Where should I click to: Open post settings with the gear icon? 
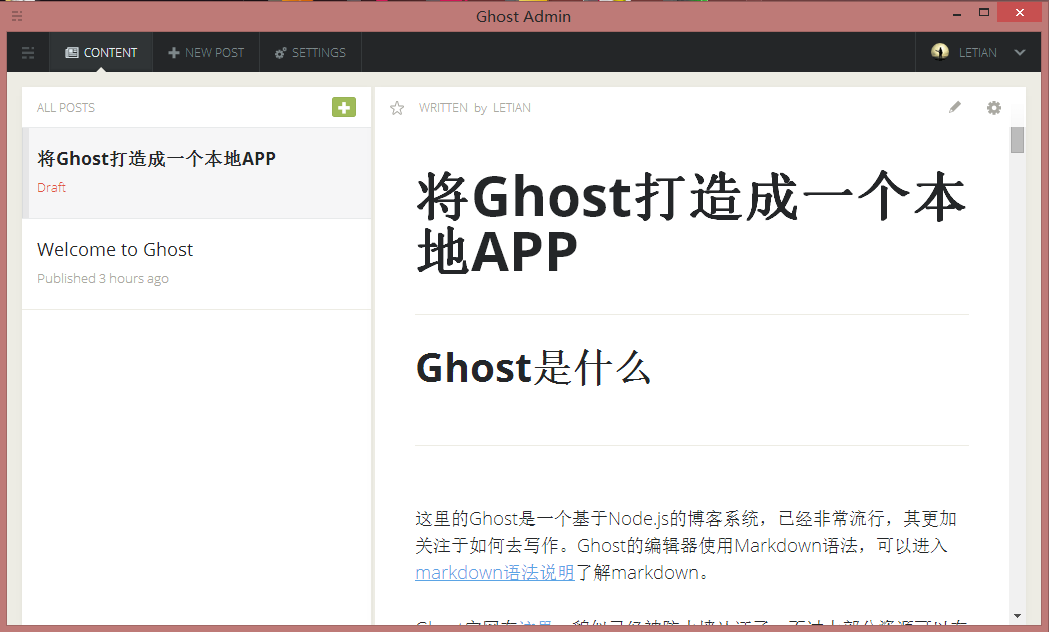[x=994, y=108]
